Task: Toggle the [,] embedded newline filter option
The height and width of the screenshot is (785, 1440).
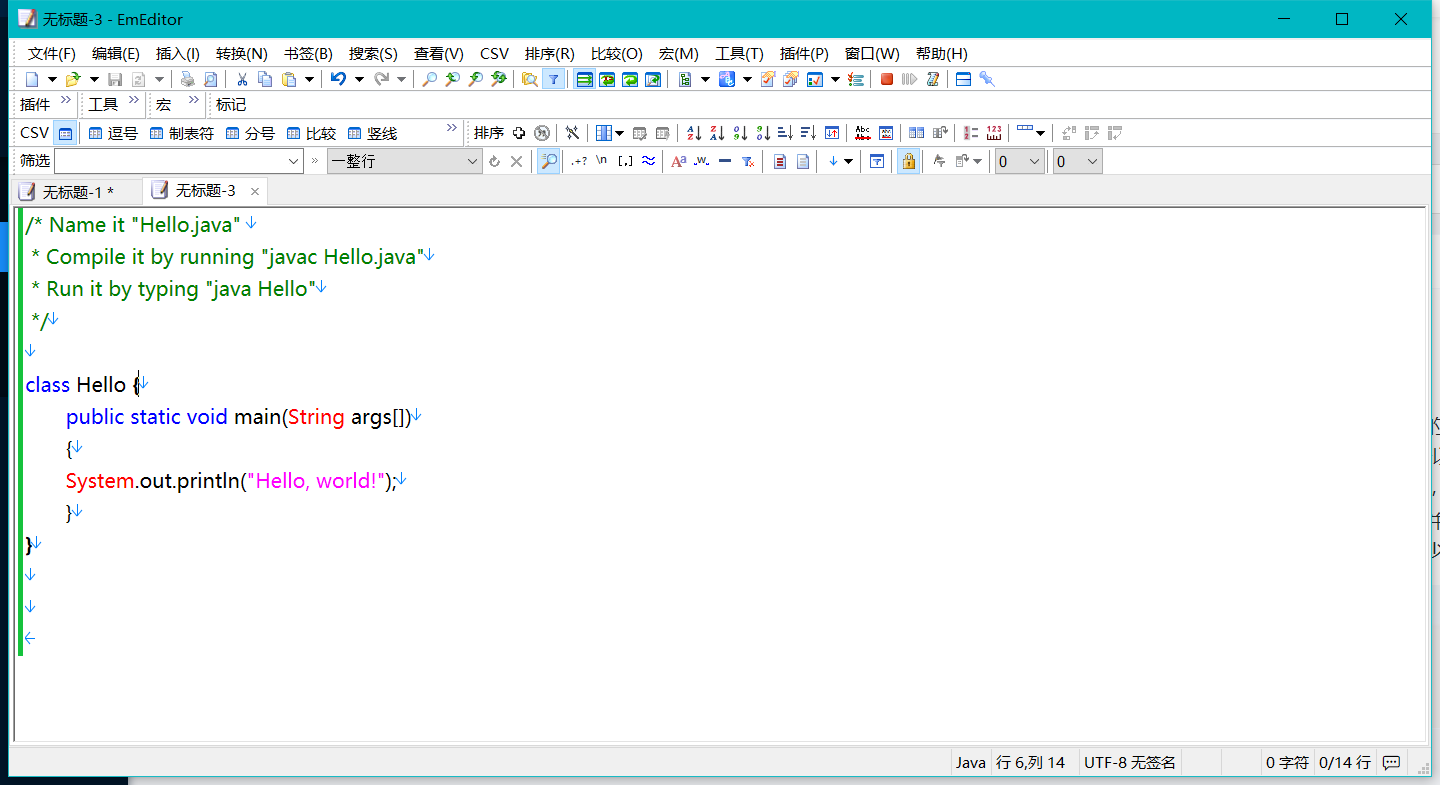Action: (x=625, y=161)
